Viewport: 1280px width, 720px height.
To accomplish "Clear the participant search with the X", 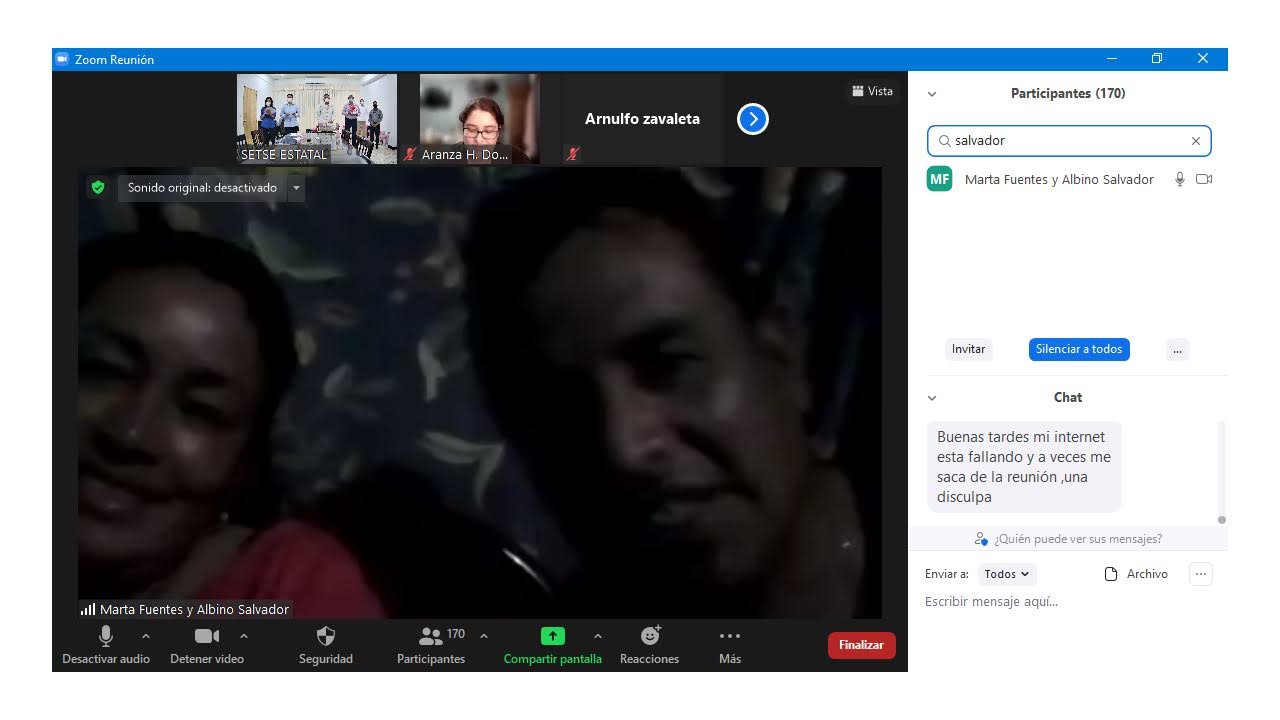I will [1196, 141].
